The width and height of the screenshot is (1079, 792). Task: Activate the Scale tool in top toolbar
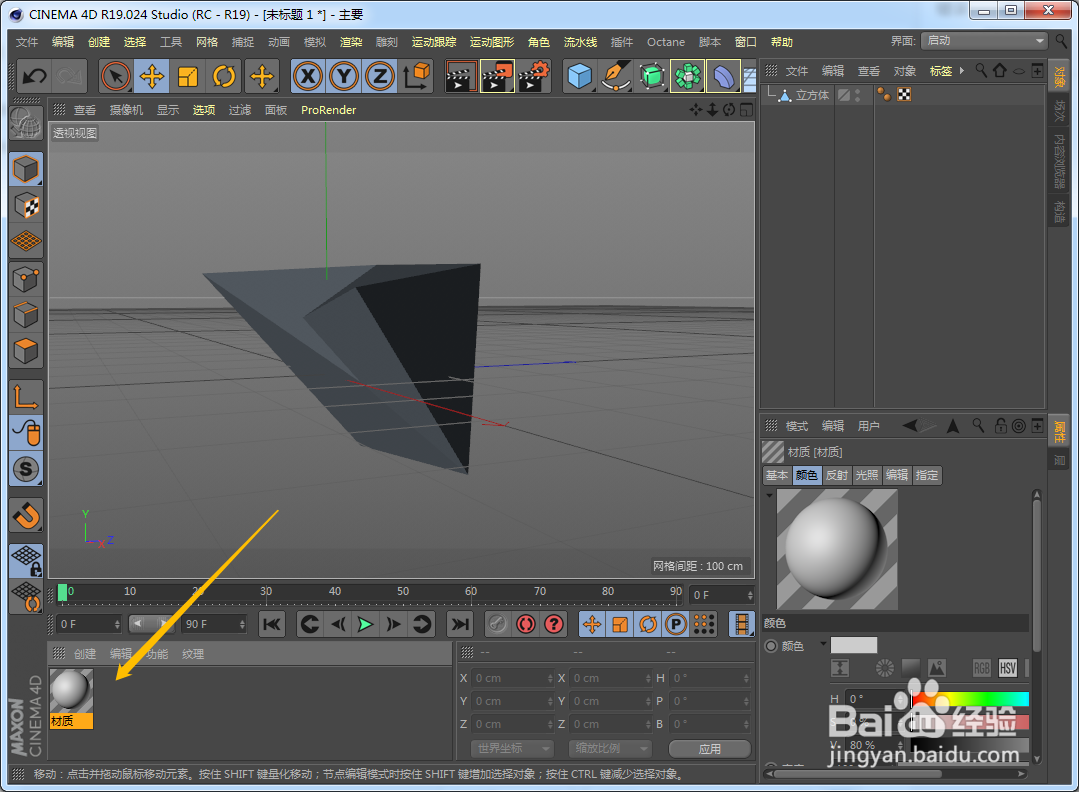coord(188,76)
